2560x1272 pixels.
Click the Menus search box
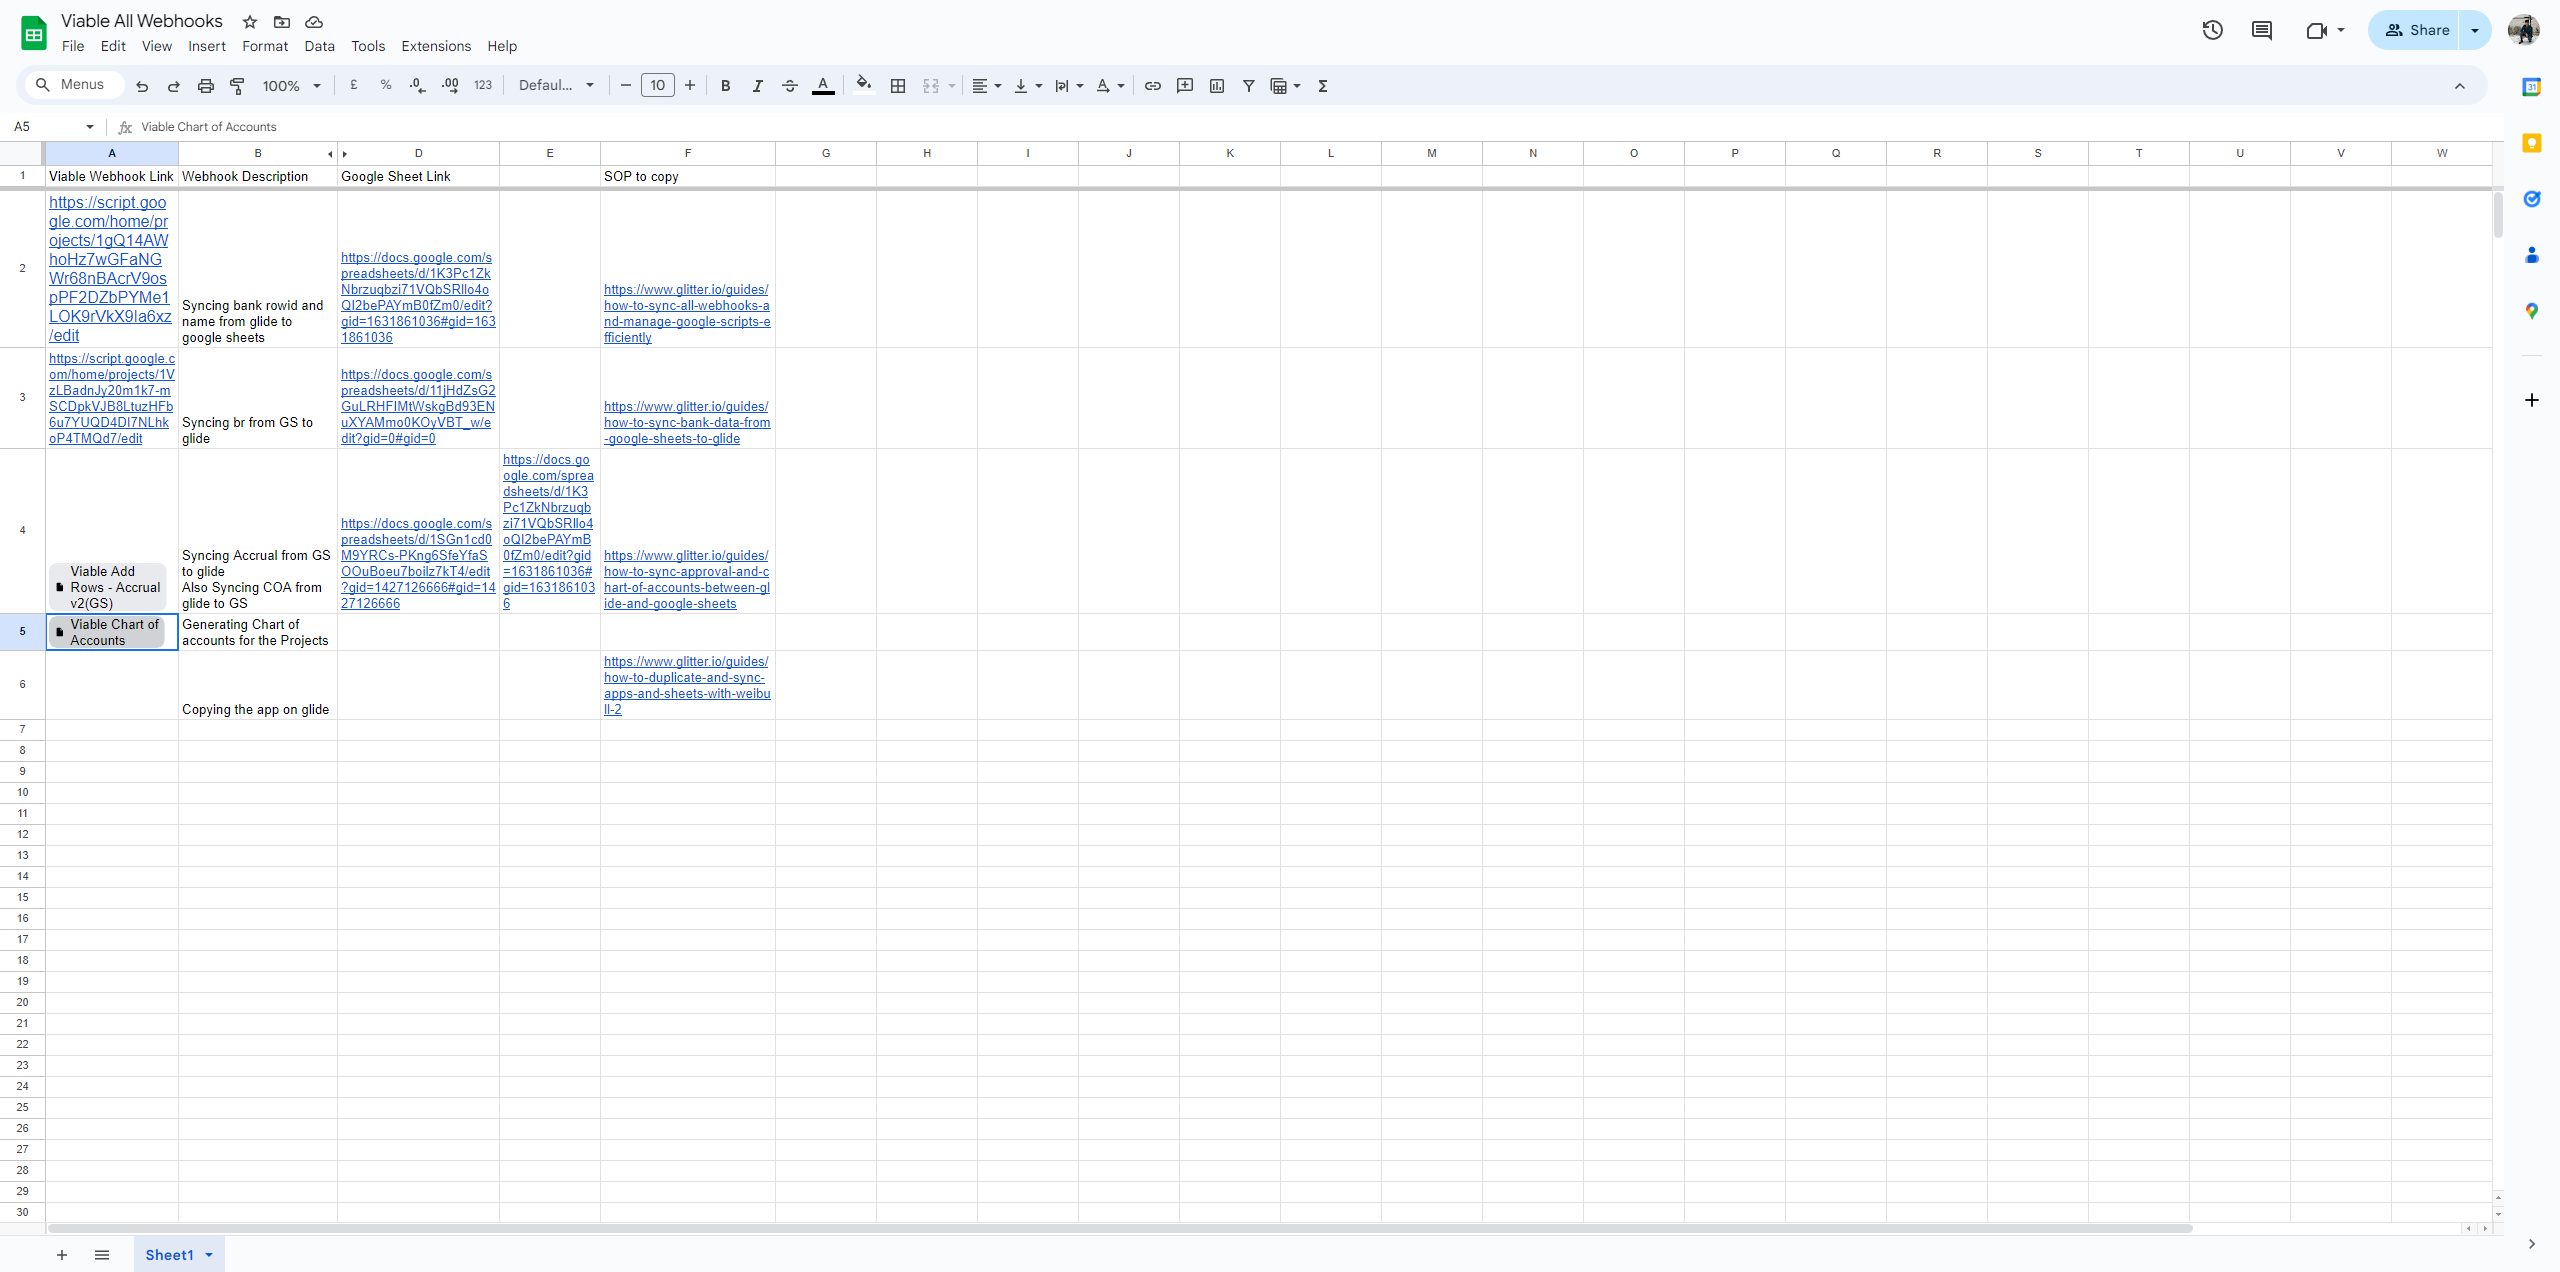tap(74, 85)
